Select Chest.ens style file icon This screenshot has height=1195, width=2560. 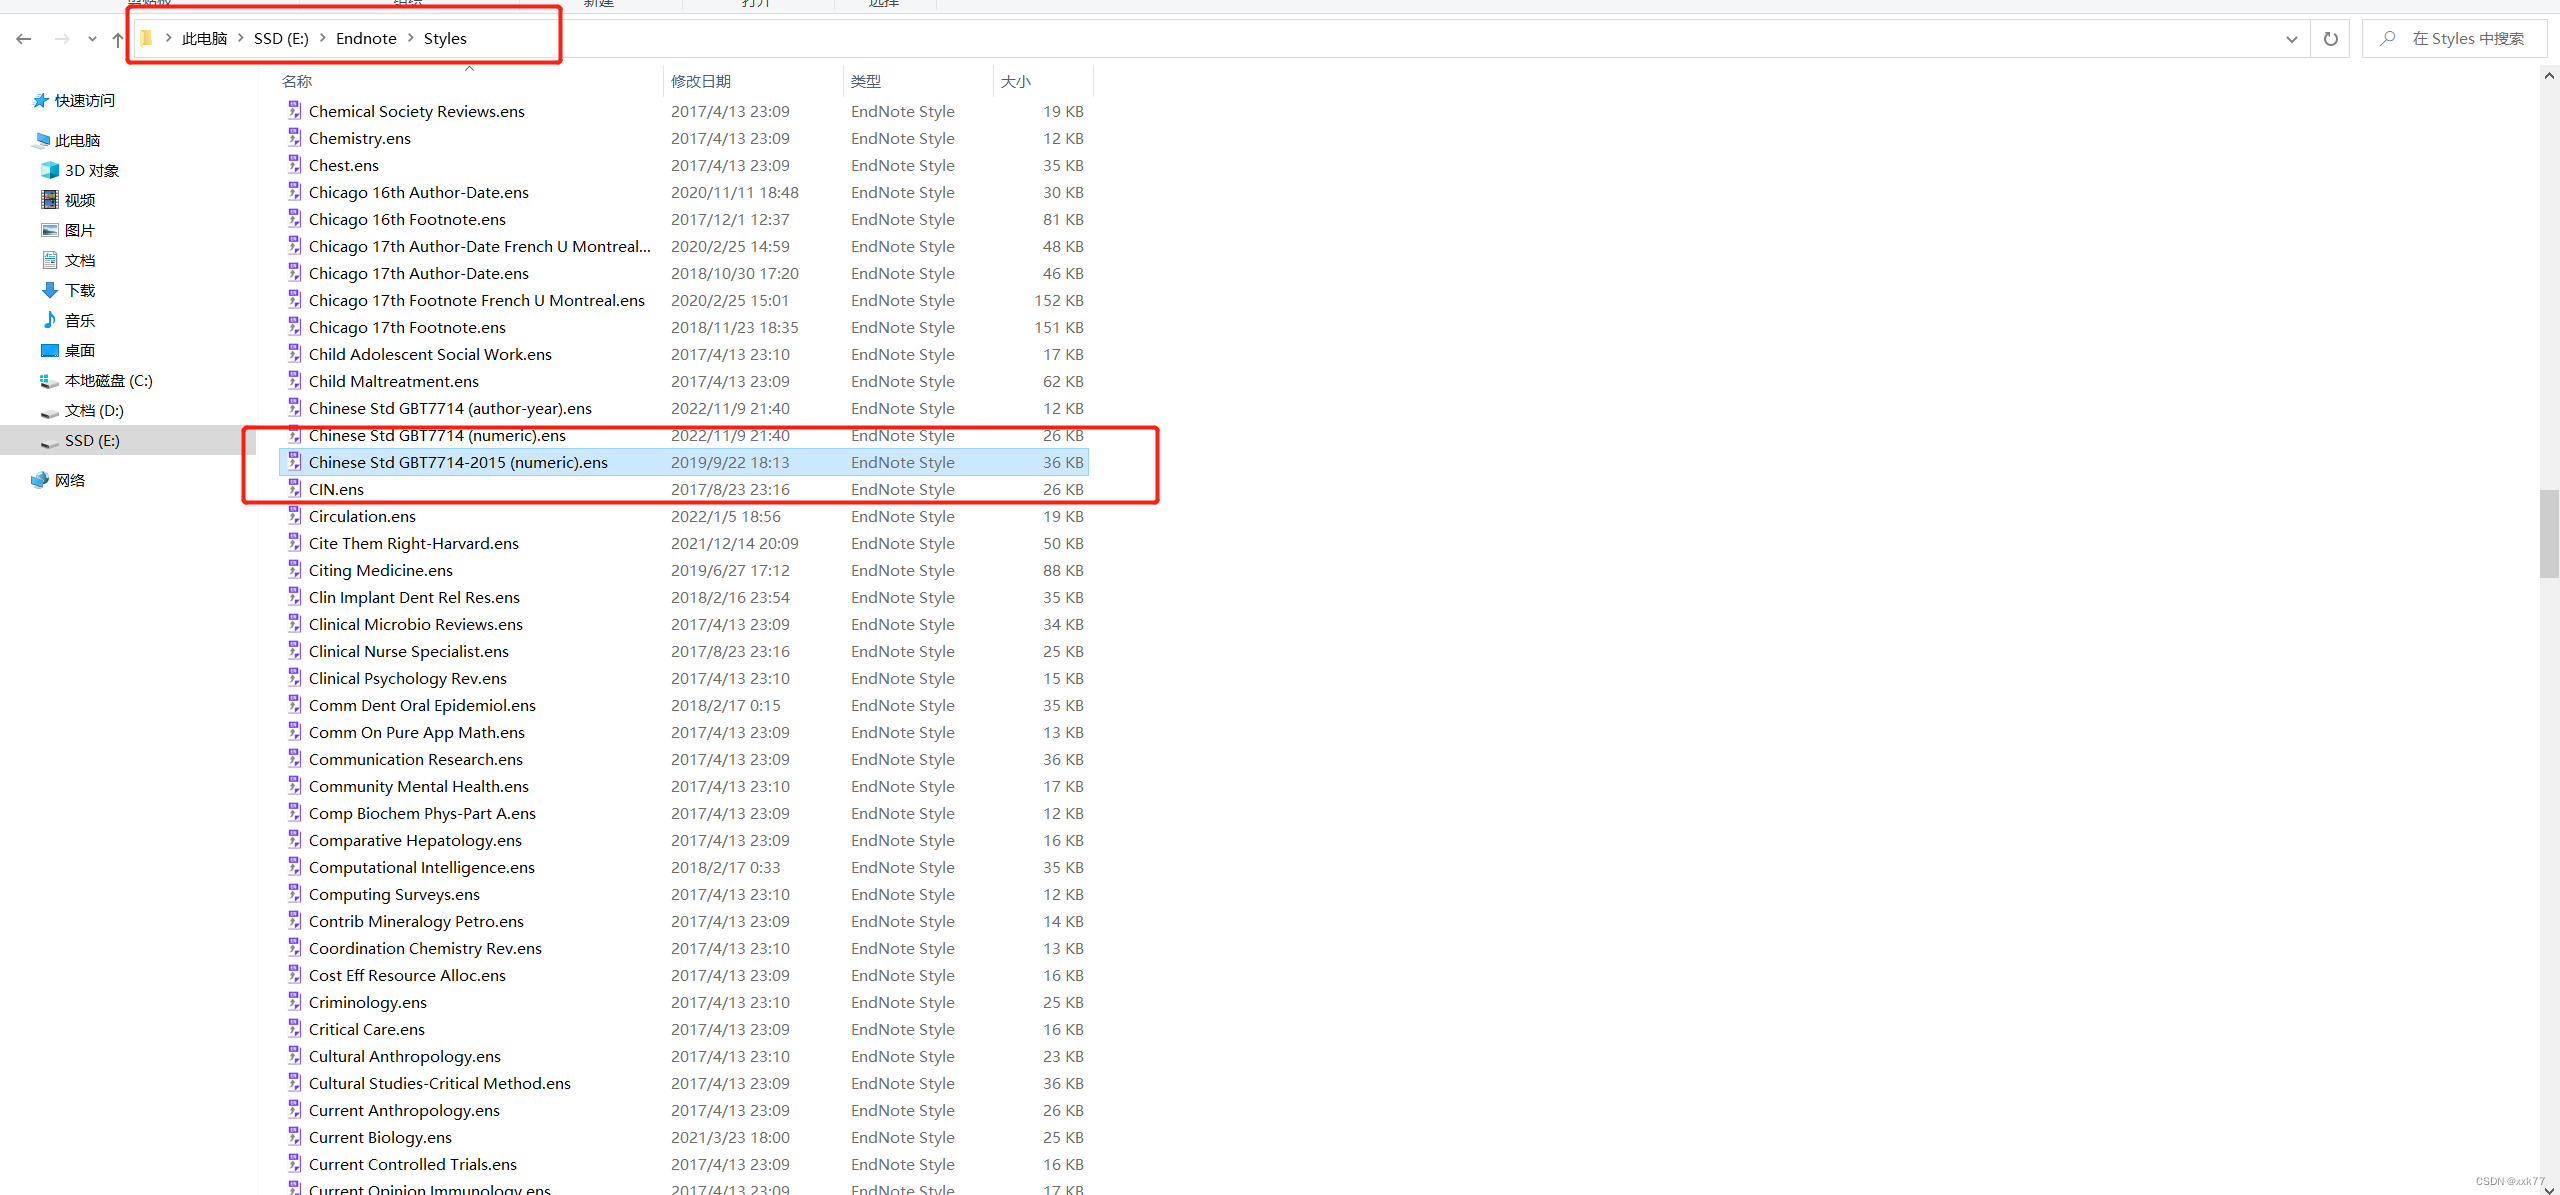pos(294,165)
